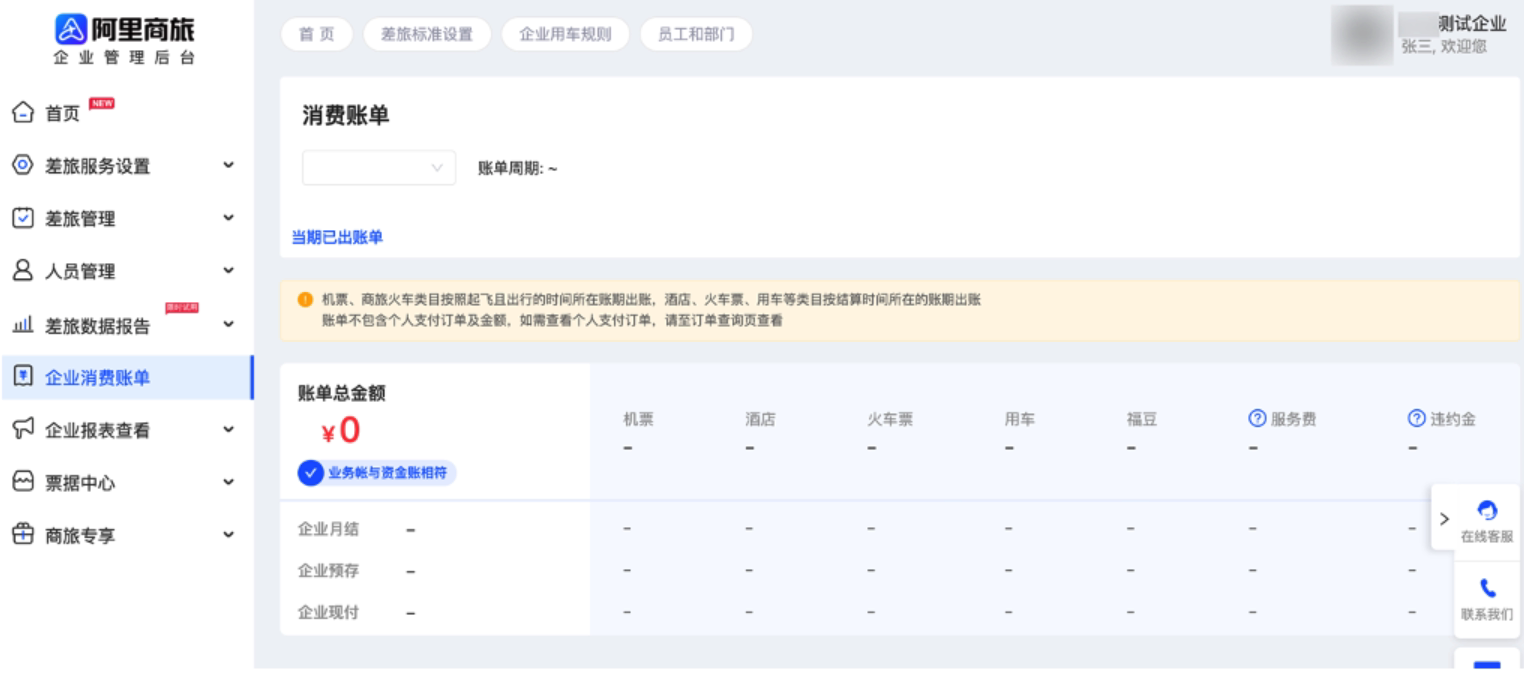Switch to the 差旅标准设置 tab
Image resolution: width=1524 pixels, height=678 pixels.
[427, 34]
